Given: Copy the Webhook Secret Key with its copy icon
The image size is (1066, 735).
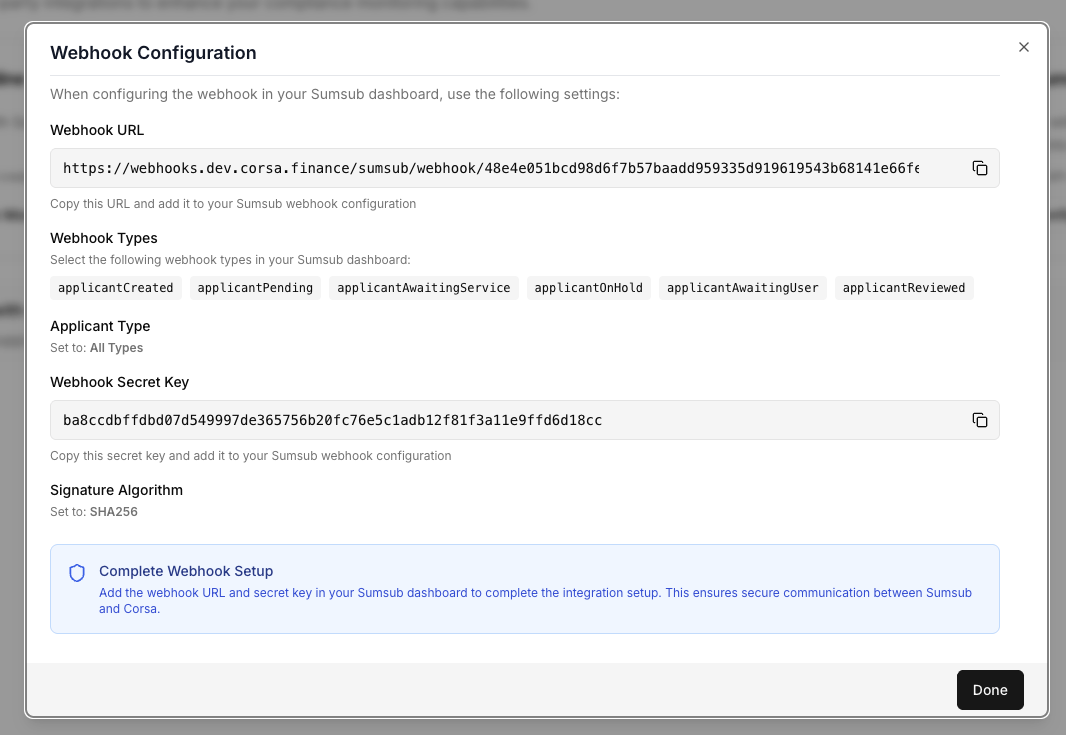Looking at the screenshot, I should point(980,420).
